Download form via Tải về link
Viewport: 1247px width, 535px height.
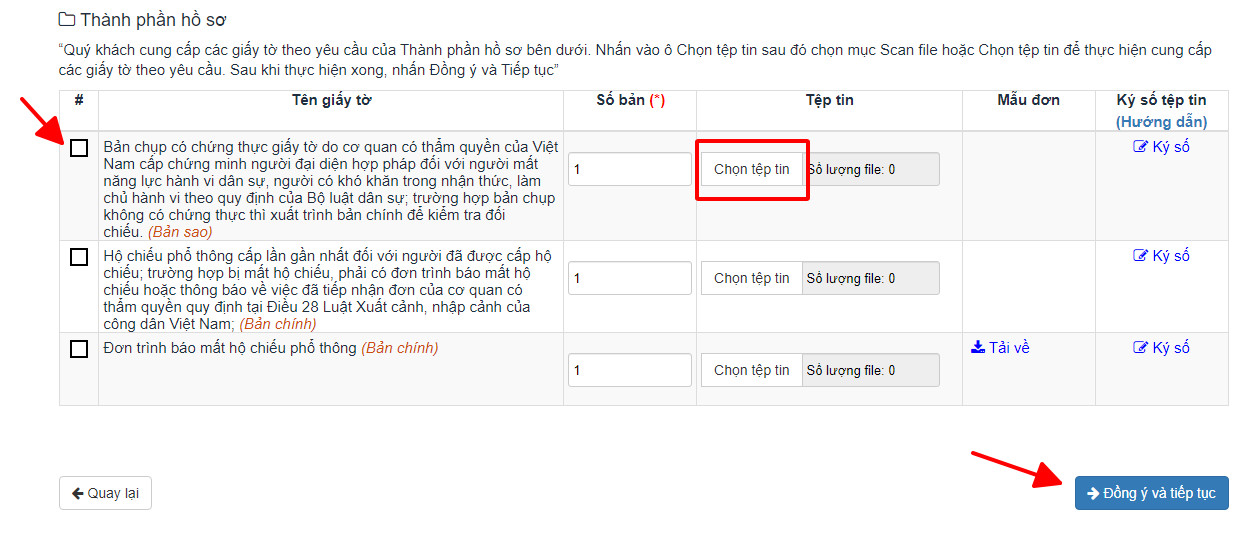point(1000,348)
